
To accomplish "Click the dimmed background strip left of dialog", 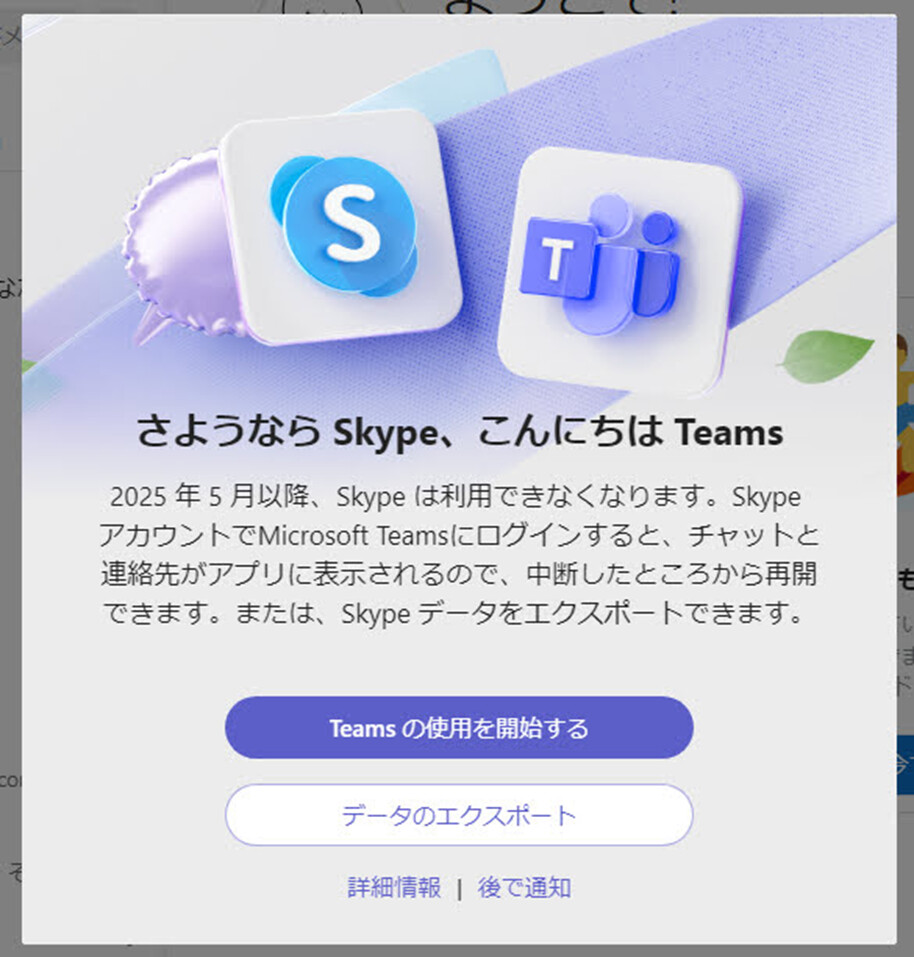I will [x=10, y=478].
